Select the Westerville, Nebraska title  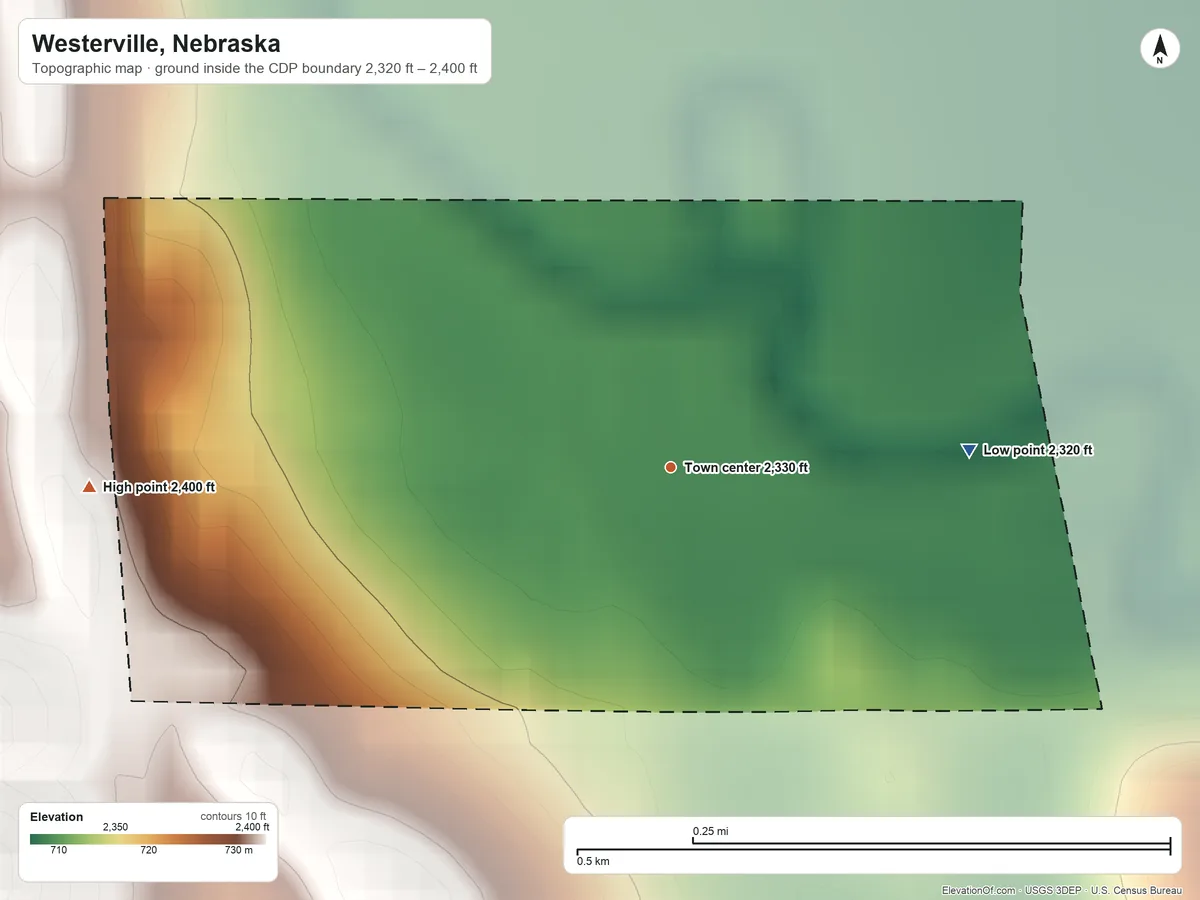[156, 44]
